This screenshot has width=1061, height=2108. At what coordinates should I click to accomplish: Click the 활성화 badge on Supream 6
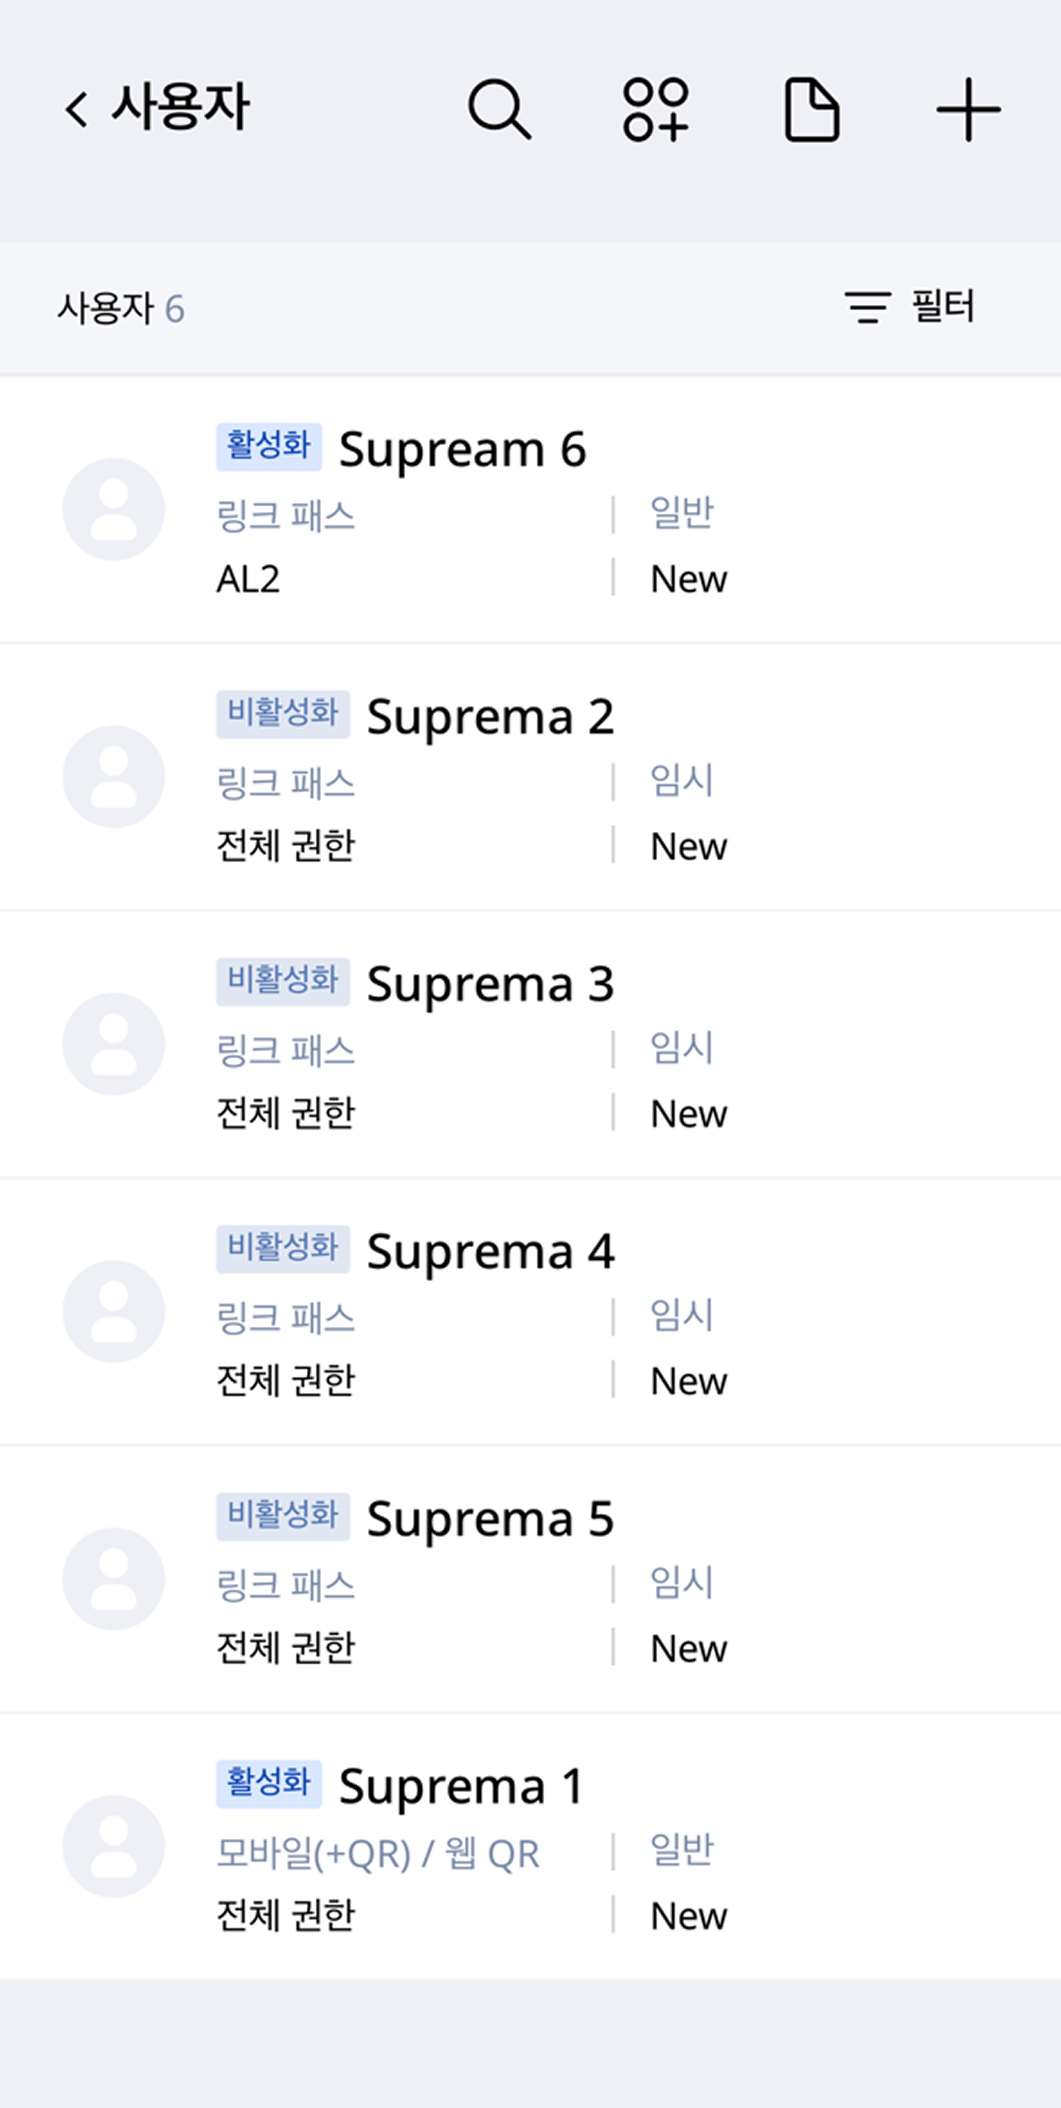click(x=268, y=446)
